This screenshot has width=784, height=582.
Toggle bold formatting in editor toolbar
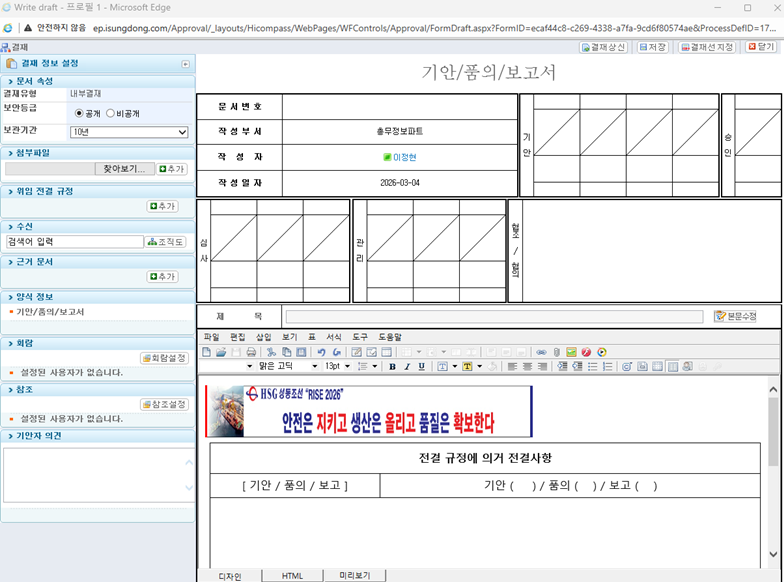click(392, 367)
